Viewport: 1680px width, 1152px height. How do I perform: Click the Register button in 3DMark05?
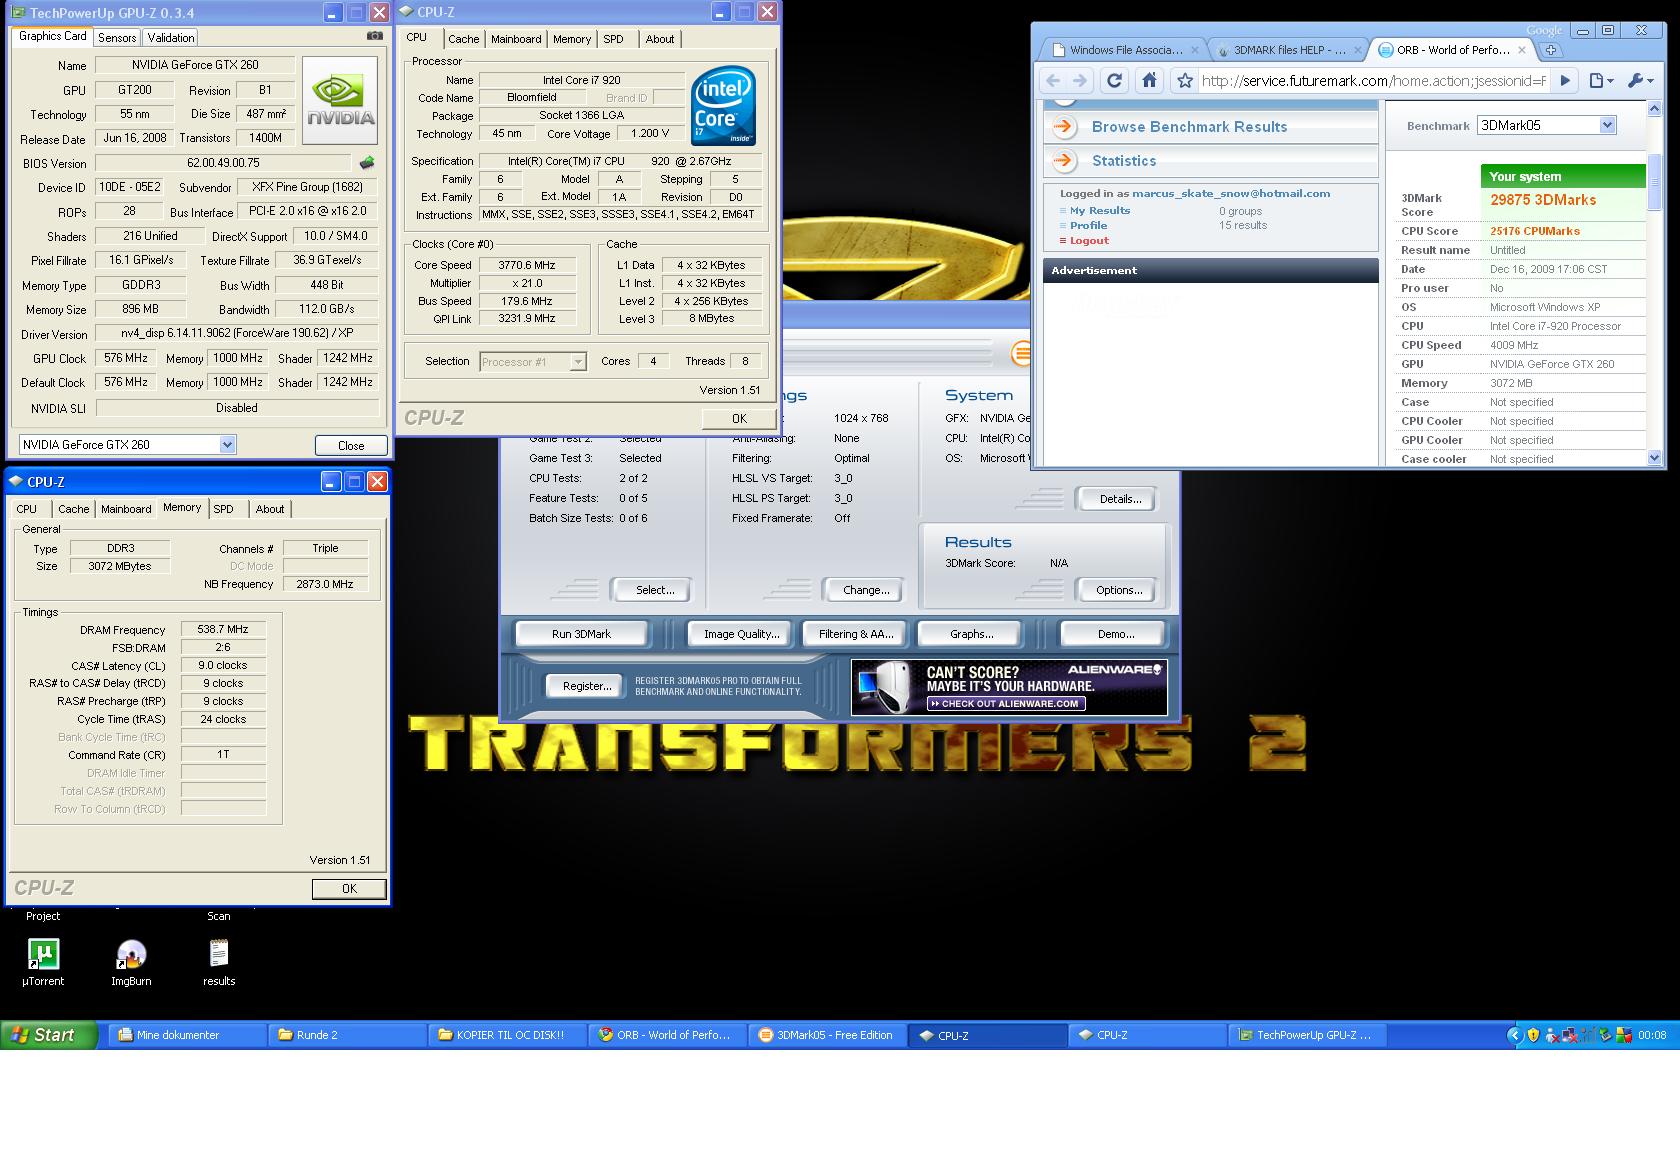[x=587, y=686]
